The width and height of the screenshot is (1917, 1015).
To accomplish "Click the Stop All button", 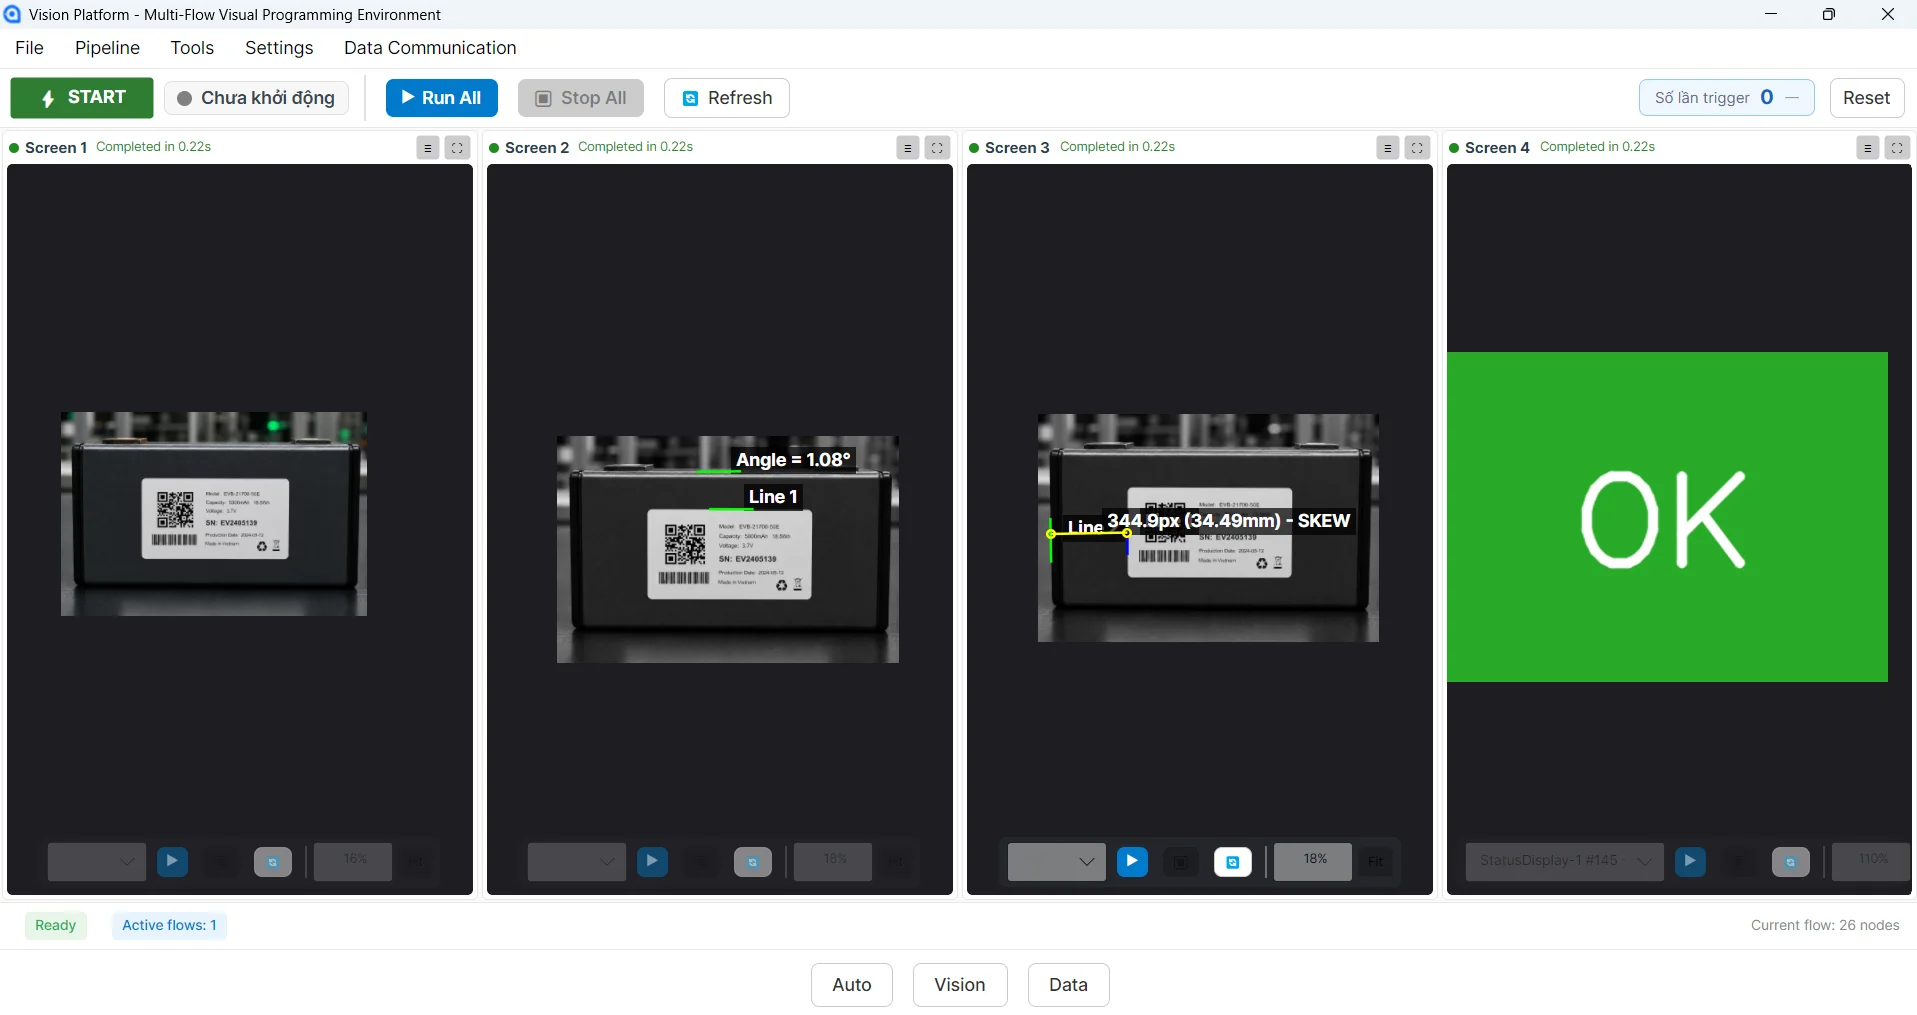I will (581, 98).
